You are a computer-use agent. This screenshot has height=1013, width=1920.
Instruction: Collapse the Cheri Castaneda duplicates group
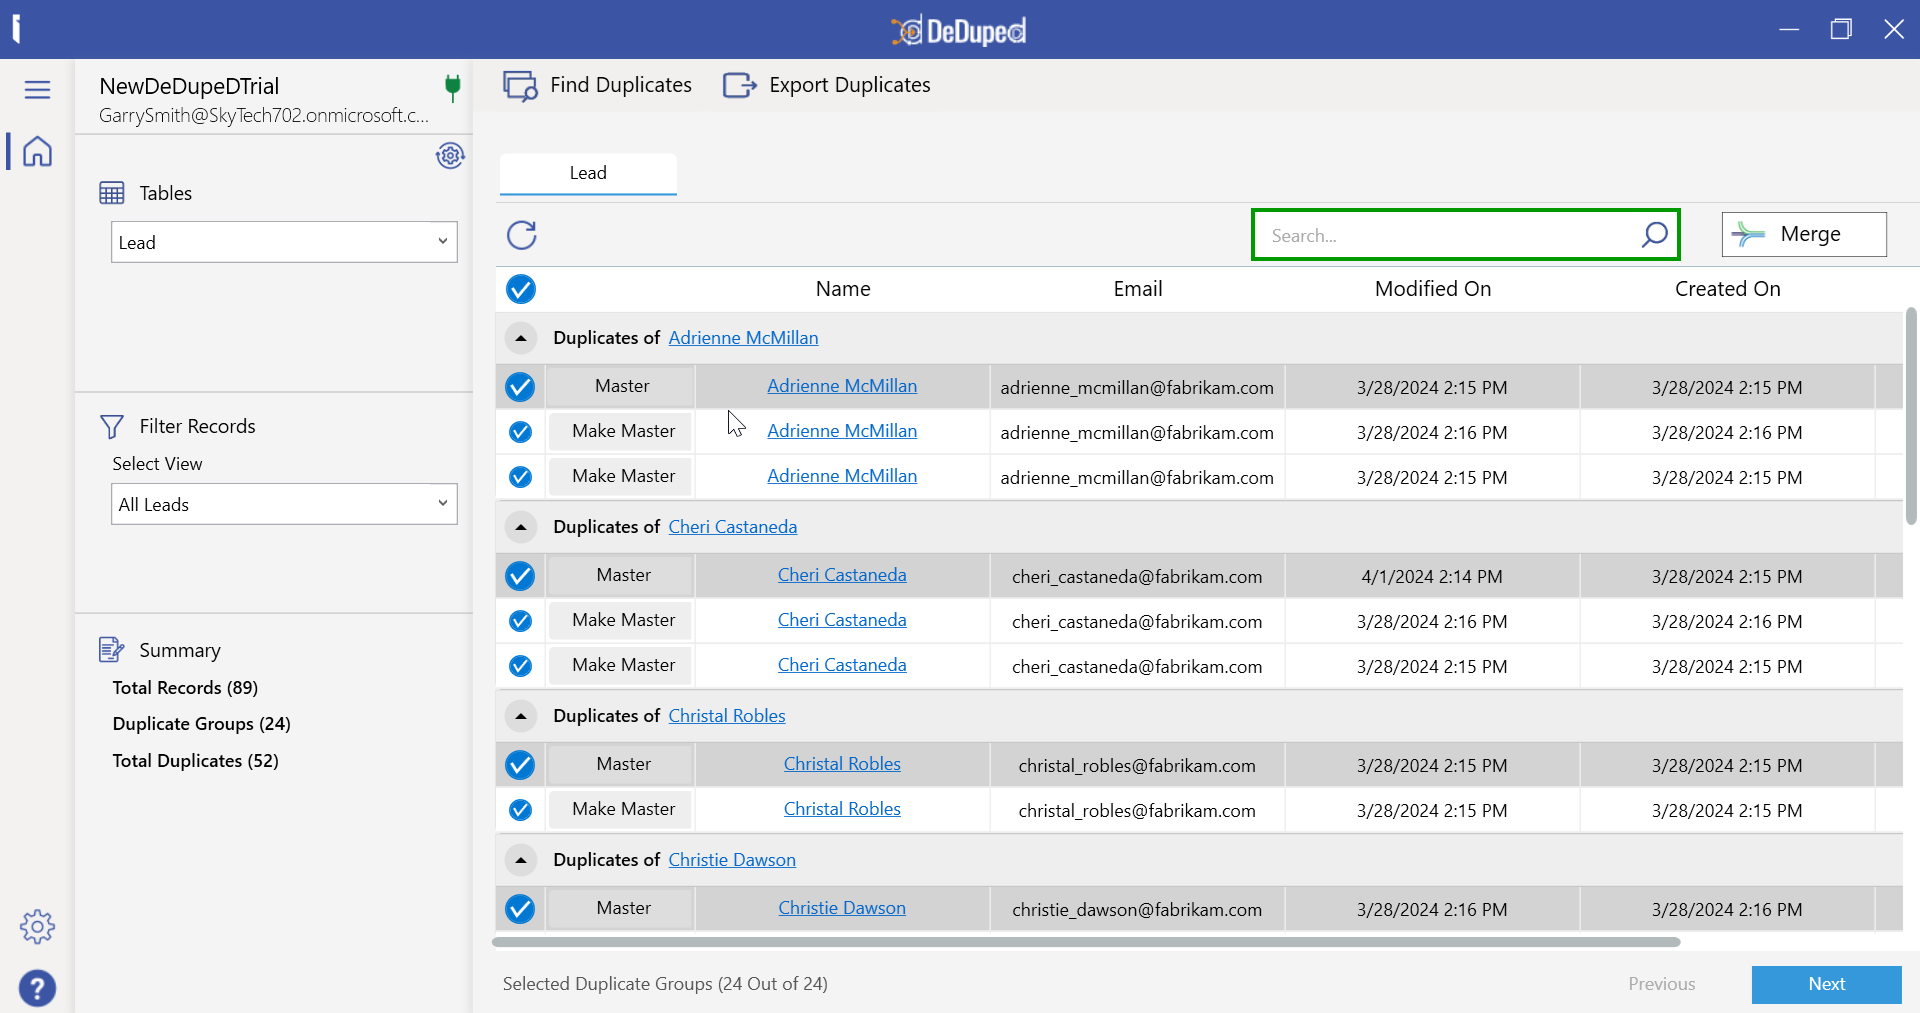click(x=520, y=527)
